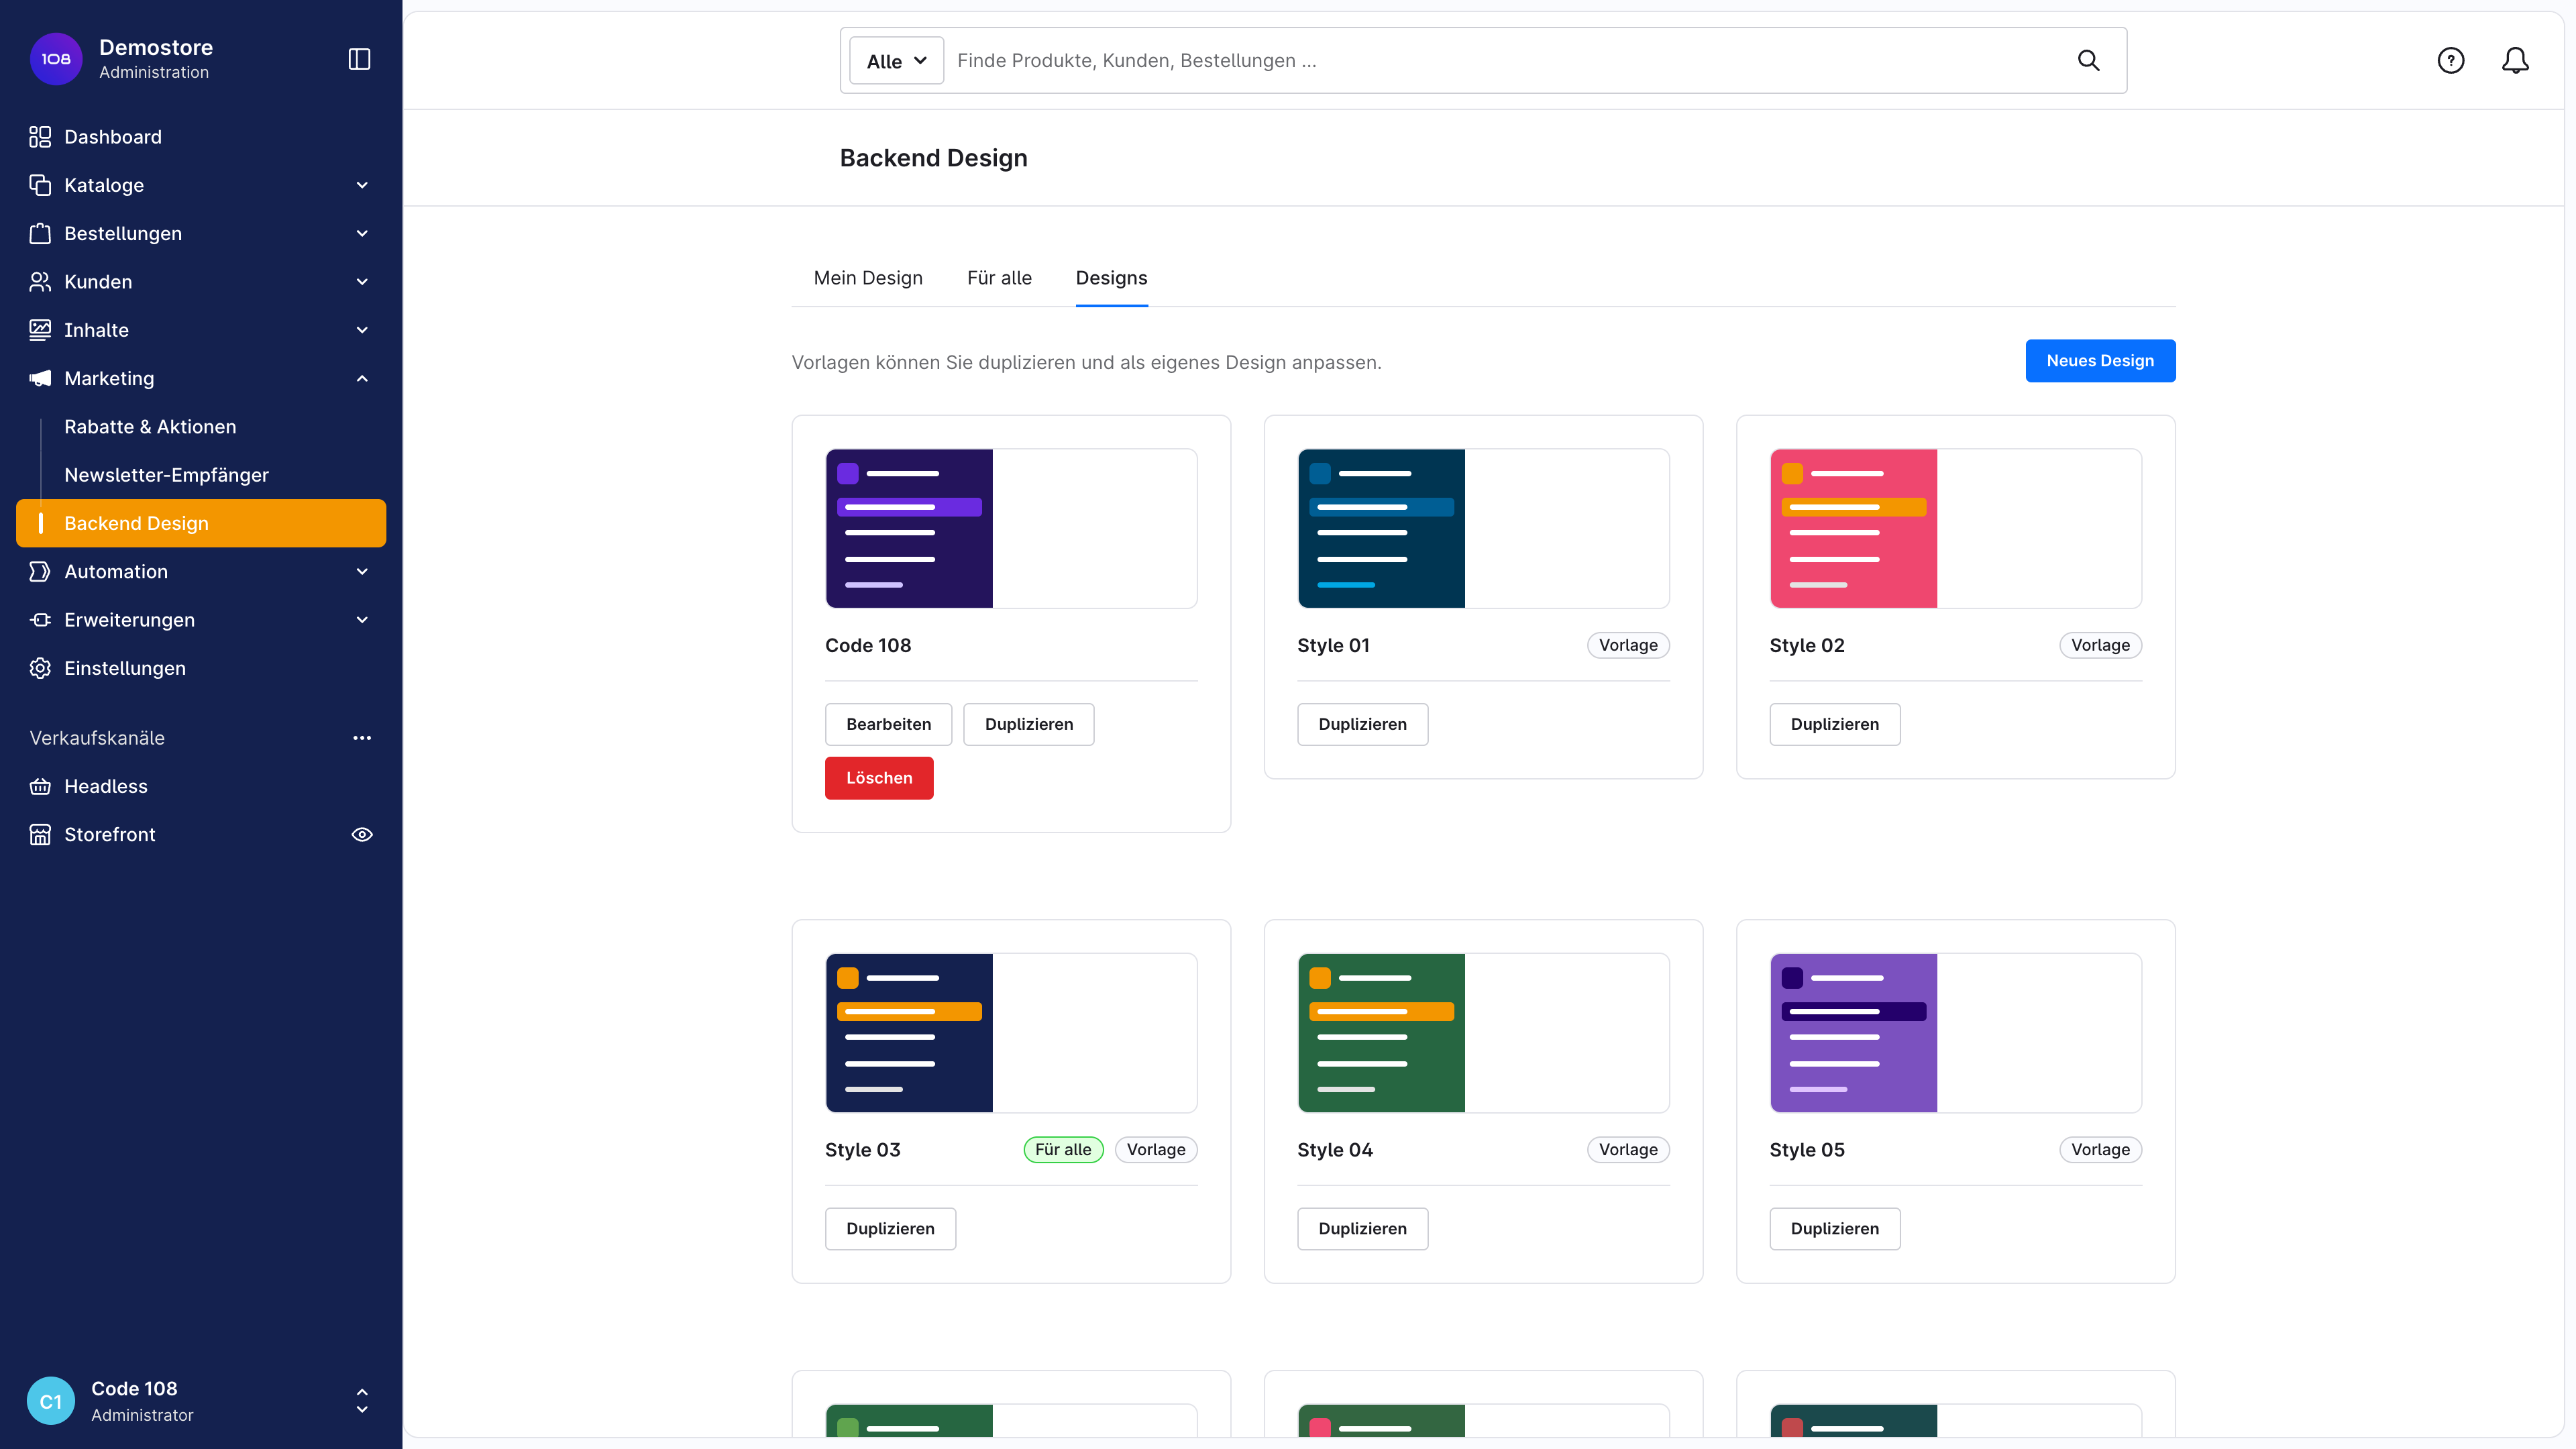The width and height of the screenshot is (2576, 1449).
Task: Open the Dashboard via its icon
Action: click(40, 137)
